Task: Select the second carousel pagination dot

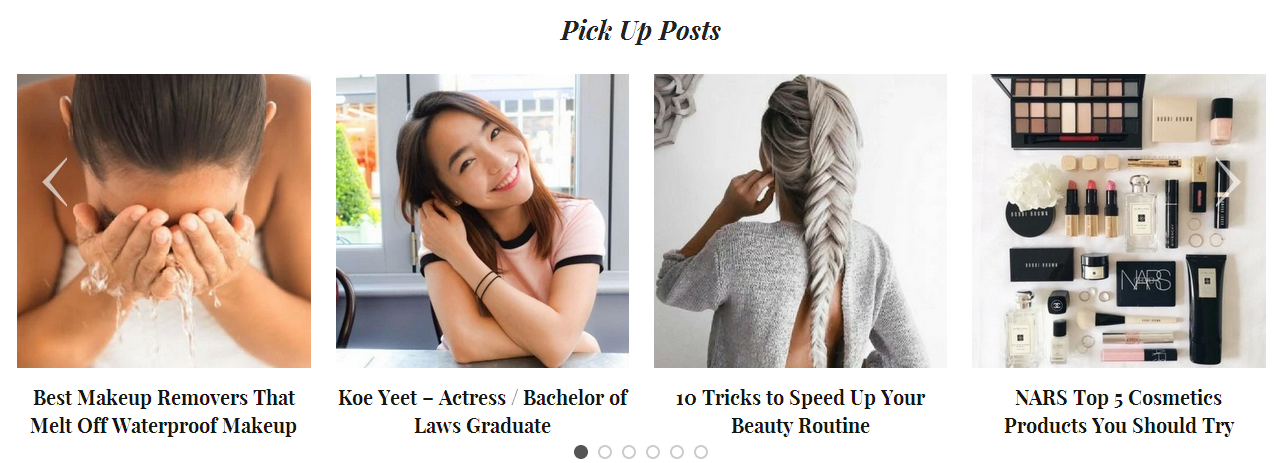Action: pyautogui.click(x=605, y=452)
